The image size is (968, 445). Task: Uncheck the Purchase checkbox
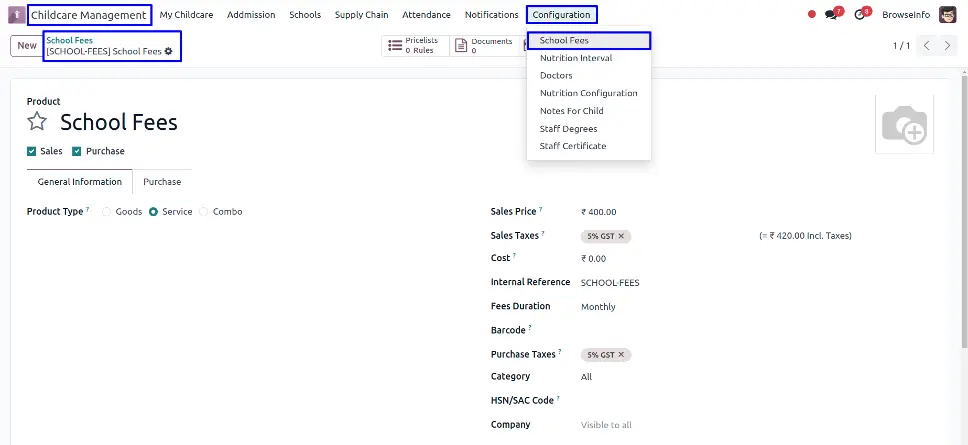77,151
